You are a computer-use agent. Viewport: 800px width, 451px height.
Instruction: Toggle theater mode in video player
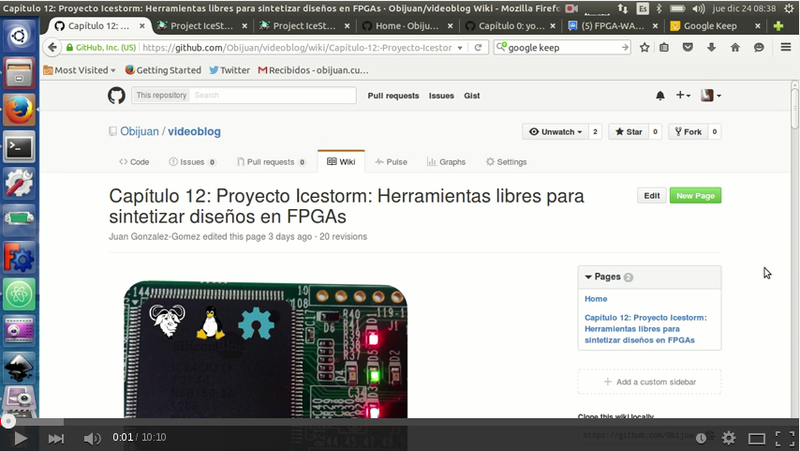tap(757, 438)
